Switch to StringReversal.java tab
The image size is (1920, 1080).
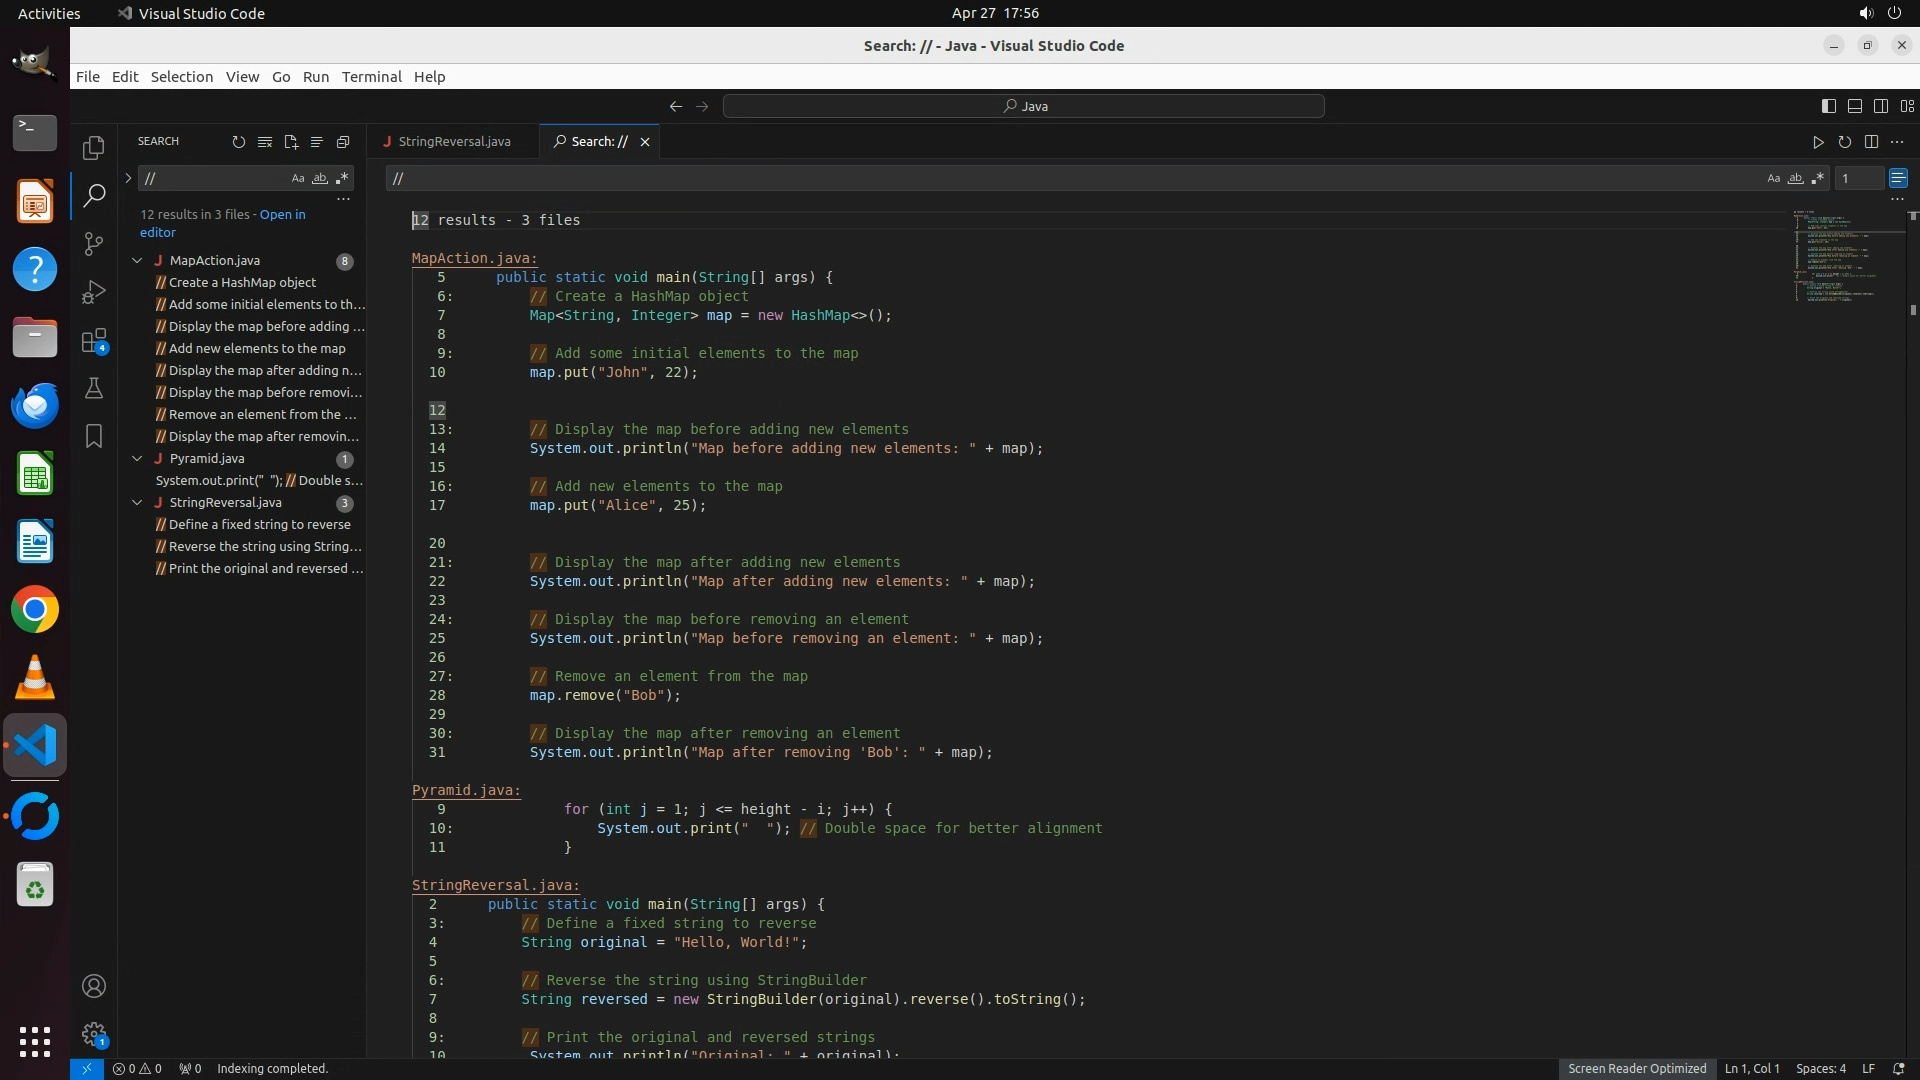[x=453, y=142]
